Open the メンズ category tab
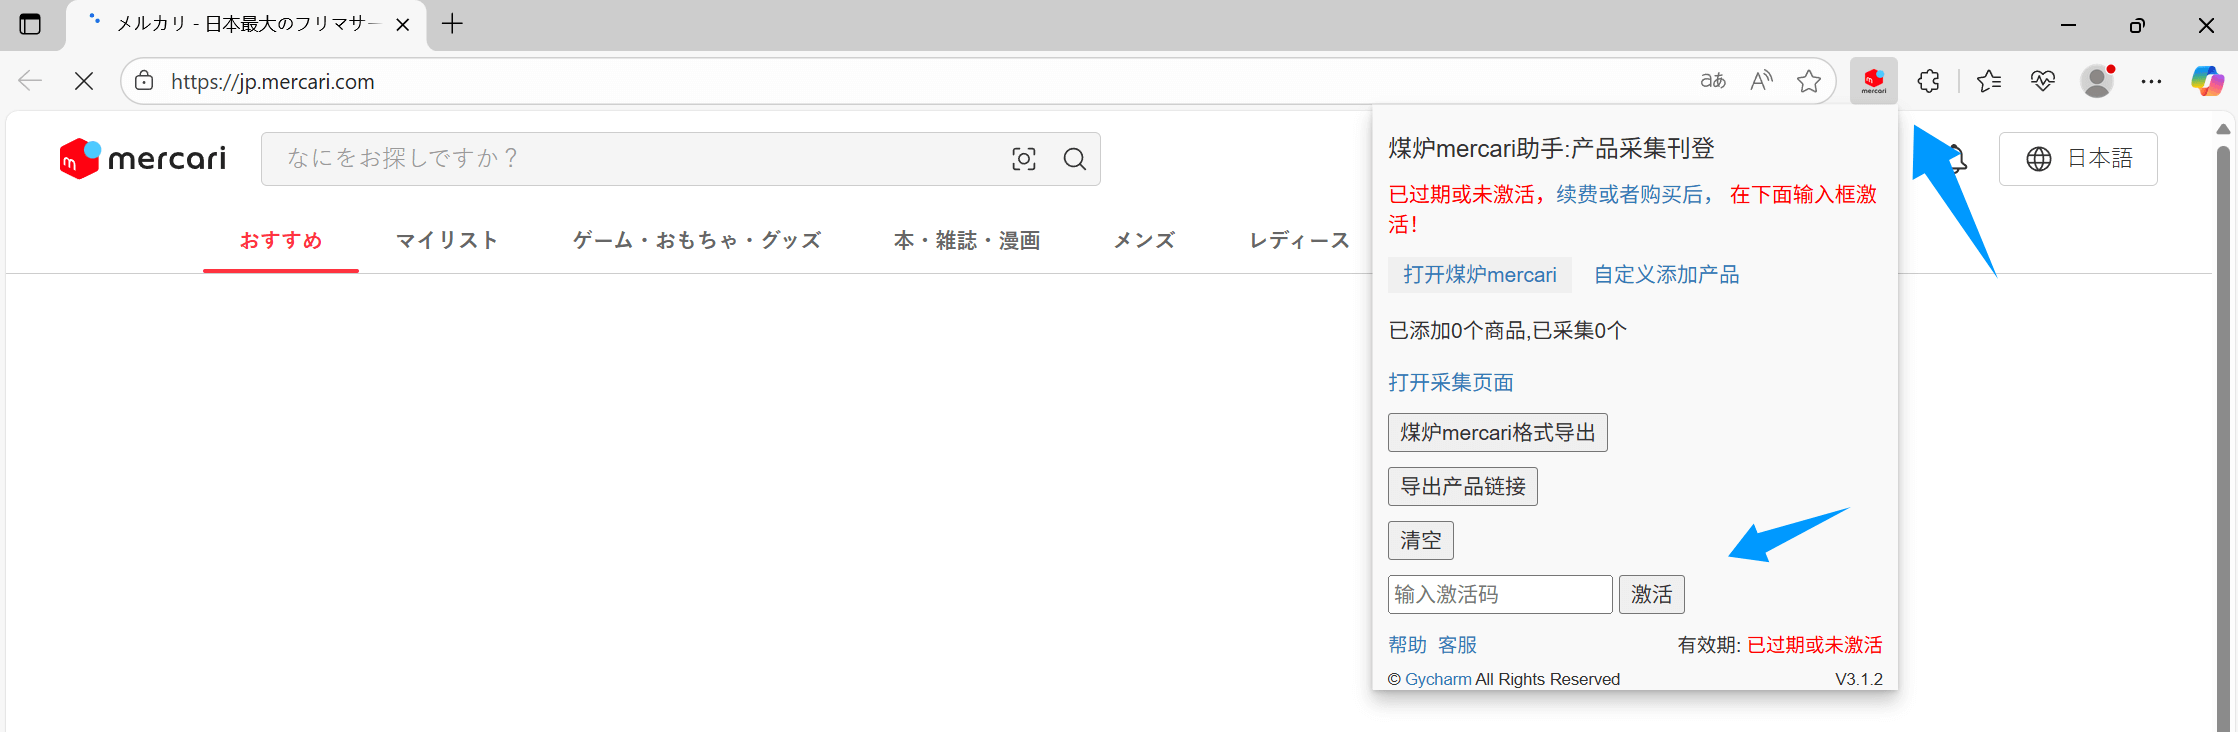Screen dimensions: 2238x732 point(1144,240)
